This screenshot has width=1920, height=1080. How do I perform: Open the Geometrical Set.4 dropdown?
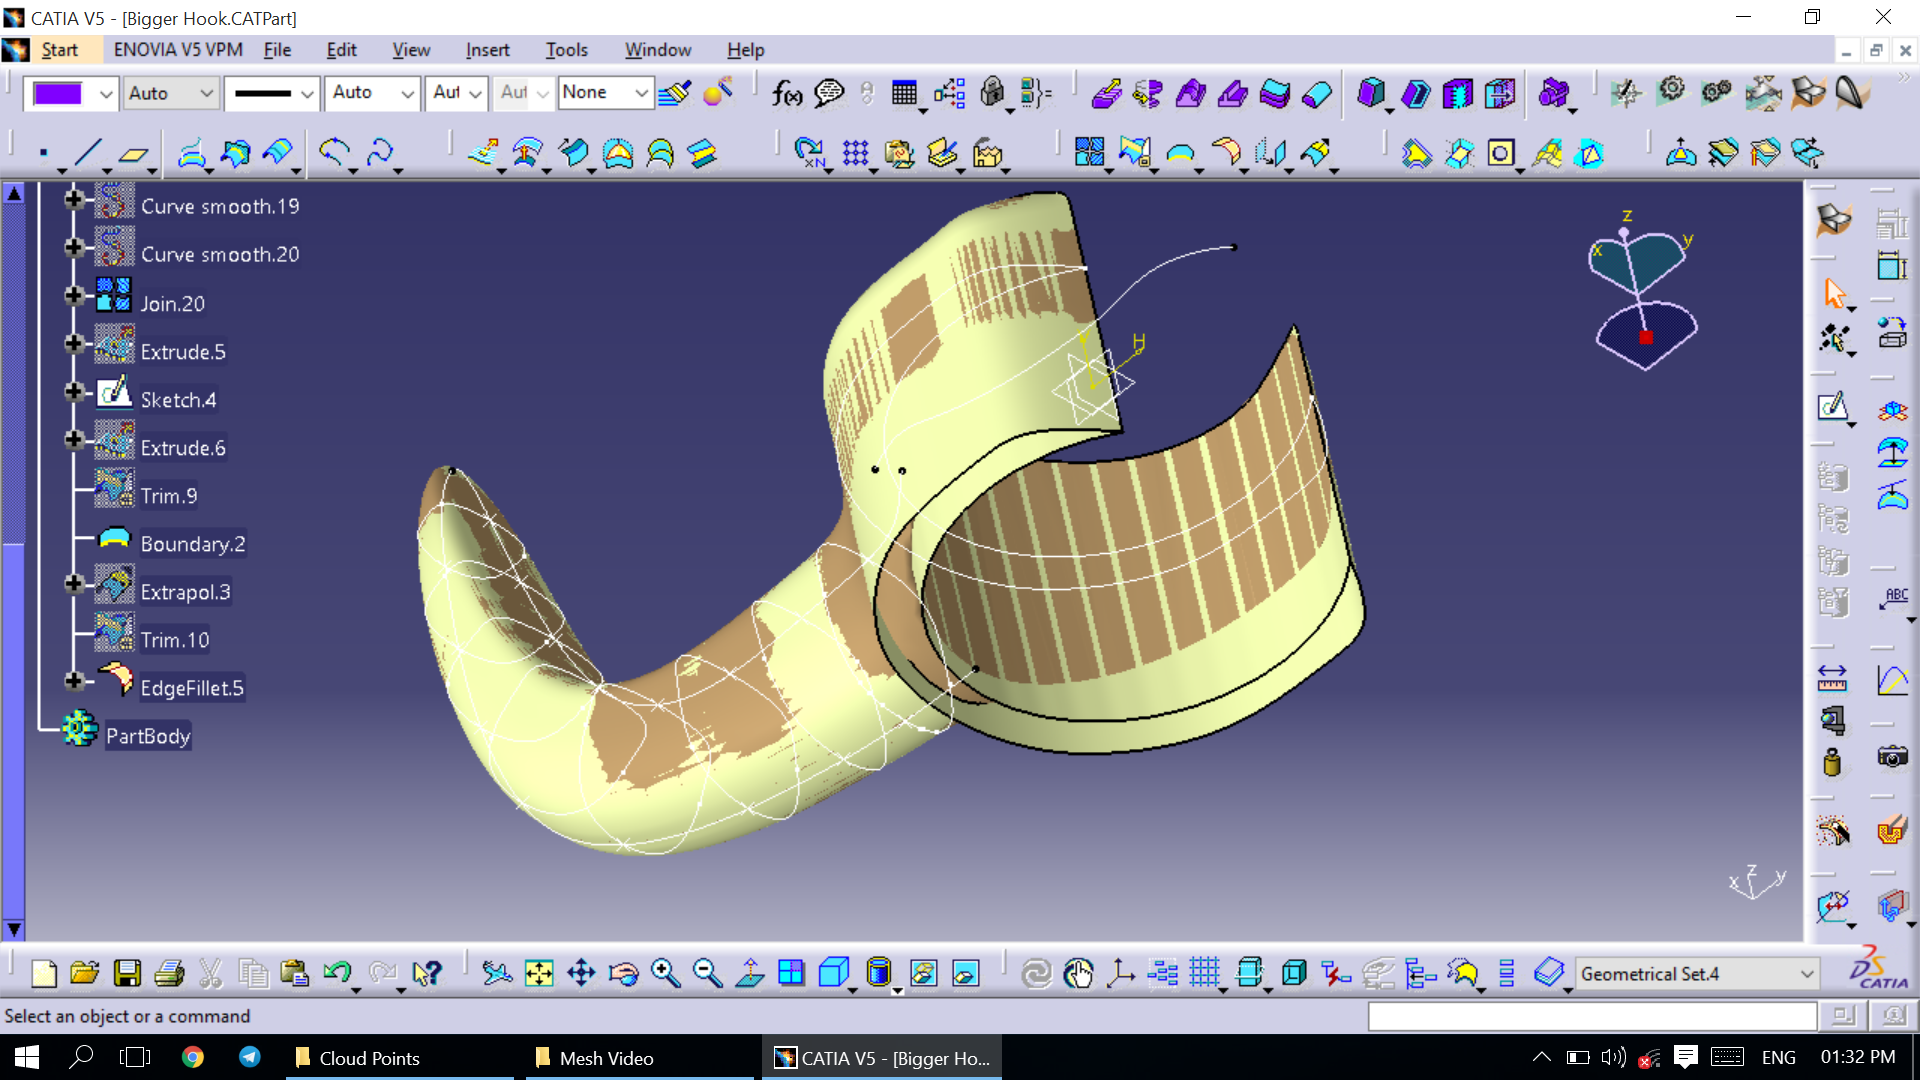point(1807,974)
